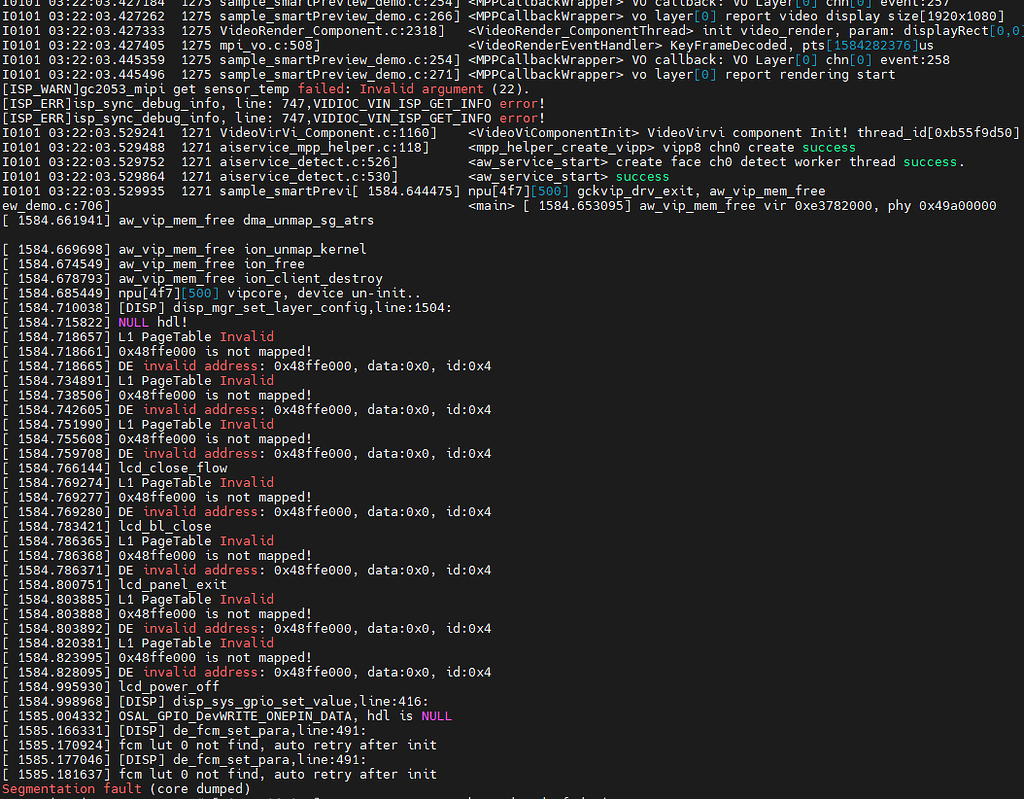The image size is (1024, 799).
Task: Select the lcd_panel_exit log entry
Action: coord(172,585)
